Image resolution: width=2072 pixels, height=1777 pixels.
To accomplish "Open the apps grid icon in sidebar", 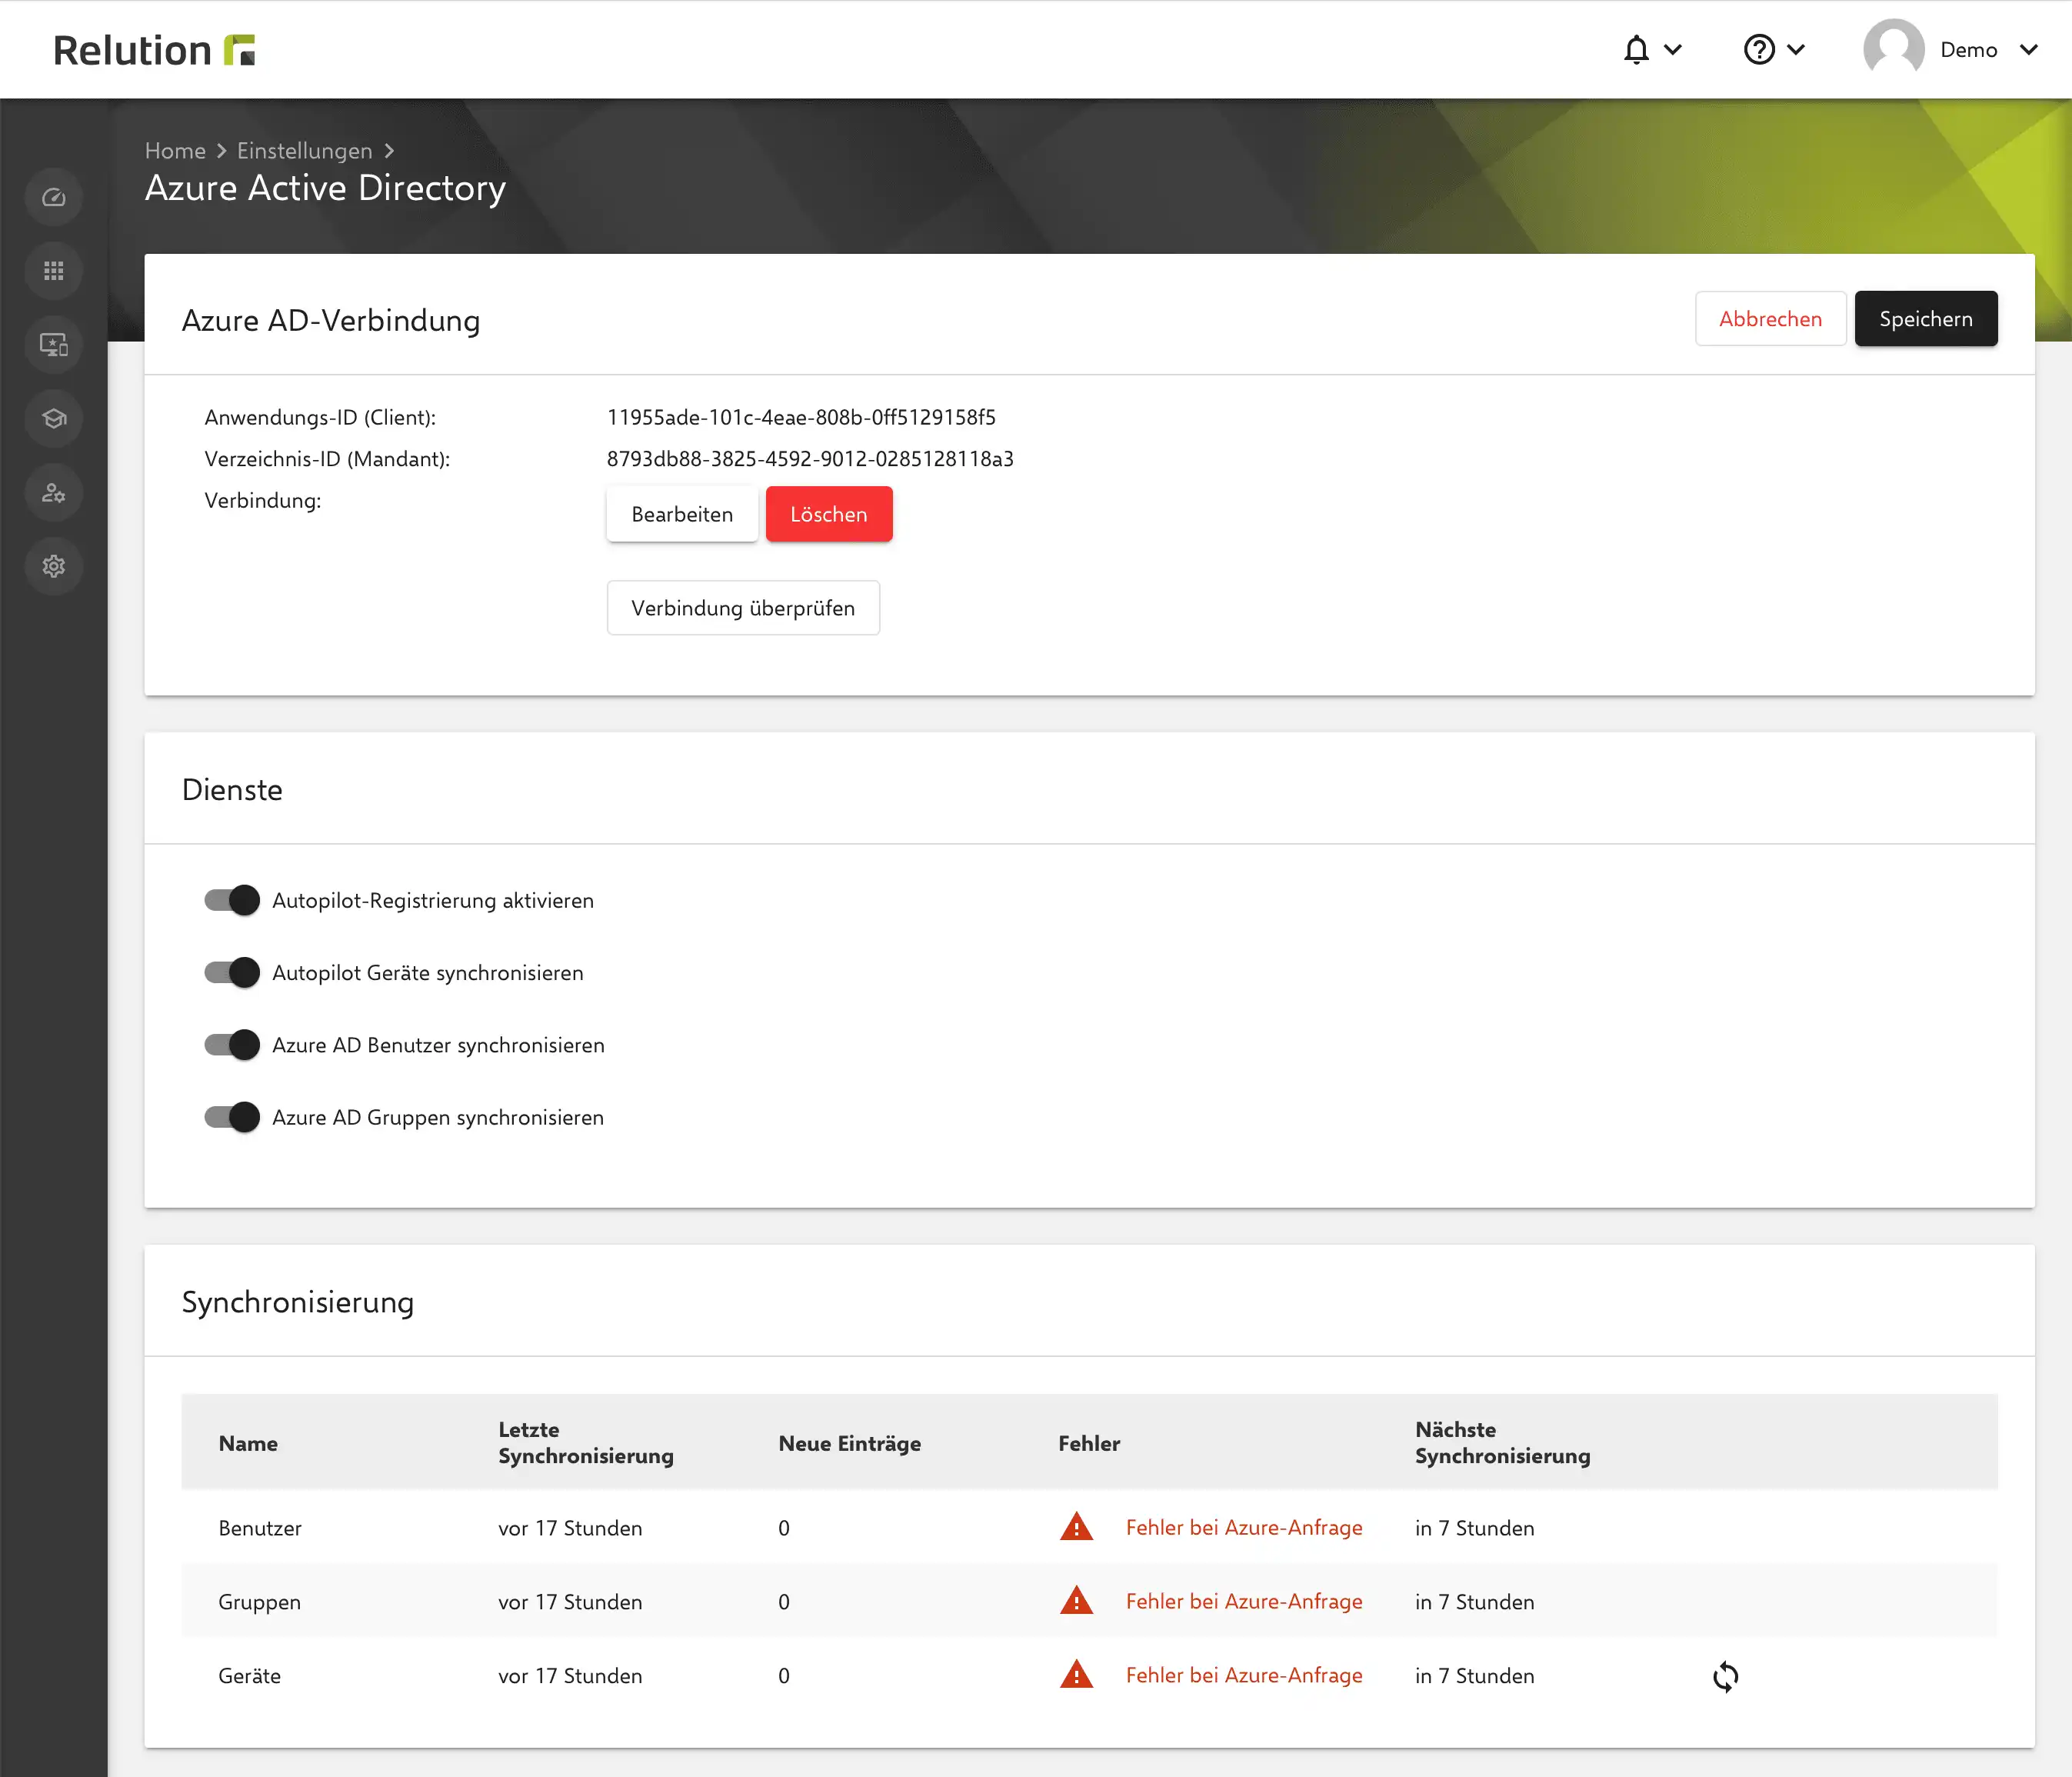I will (54, 271).
